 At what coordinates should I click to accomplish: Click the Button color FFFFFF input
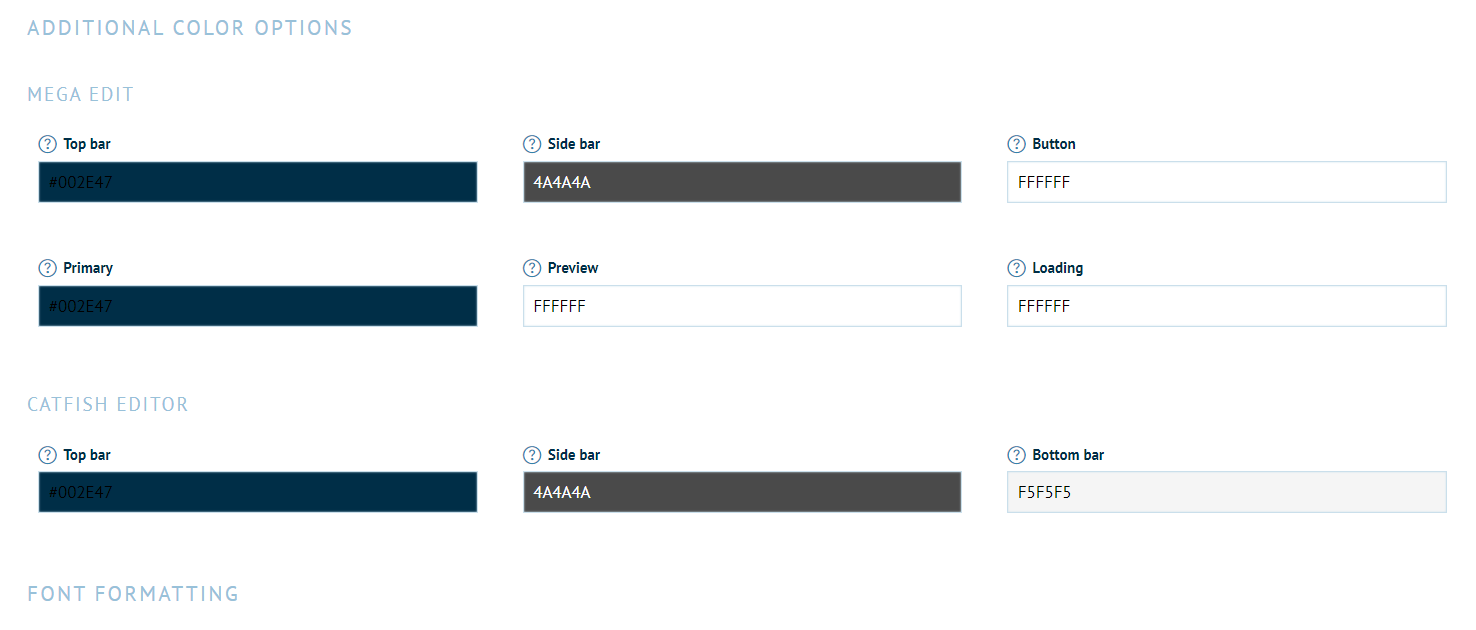(x=1226, y=182)
